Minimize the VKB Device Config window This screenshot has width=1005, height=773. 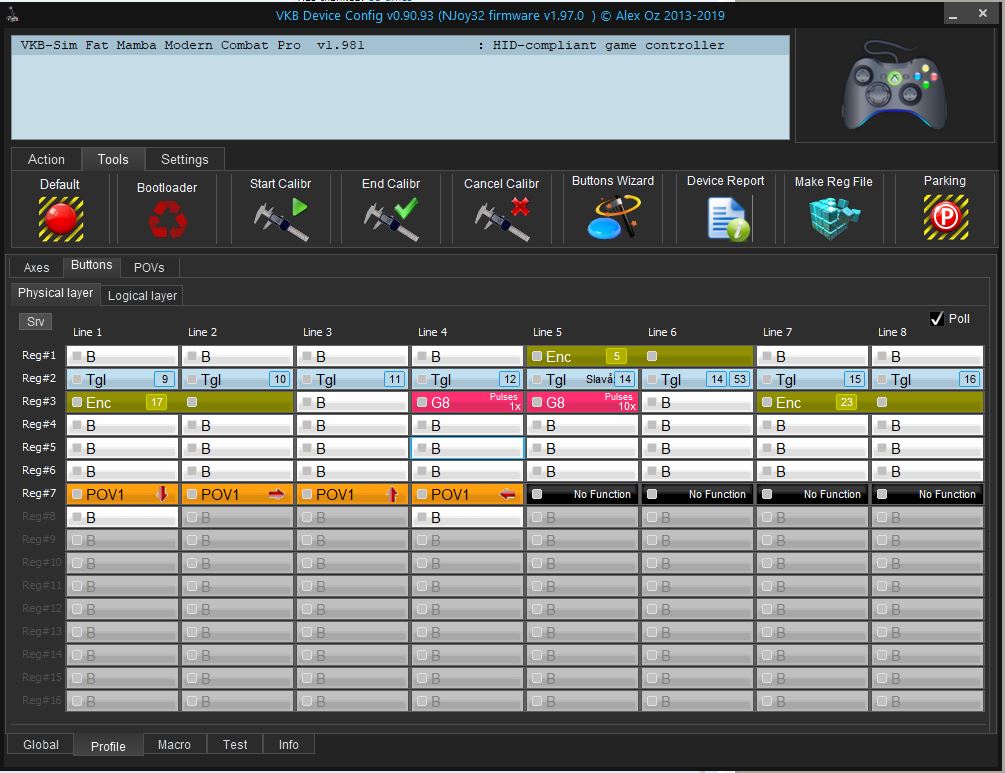(953, 15)
